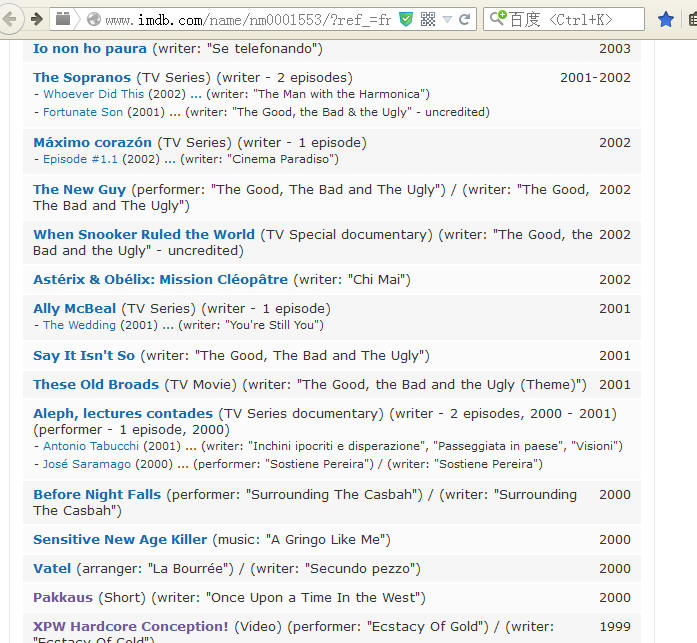Click the forward arrow button

point(37,19)
